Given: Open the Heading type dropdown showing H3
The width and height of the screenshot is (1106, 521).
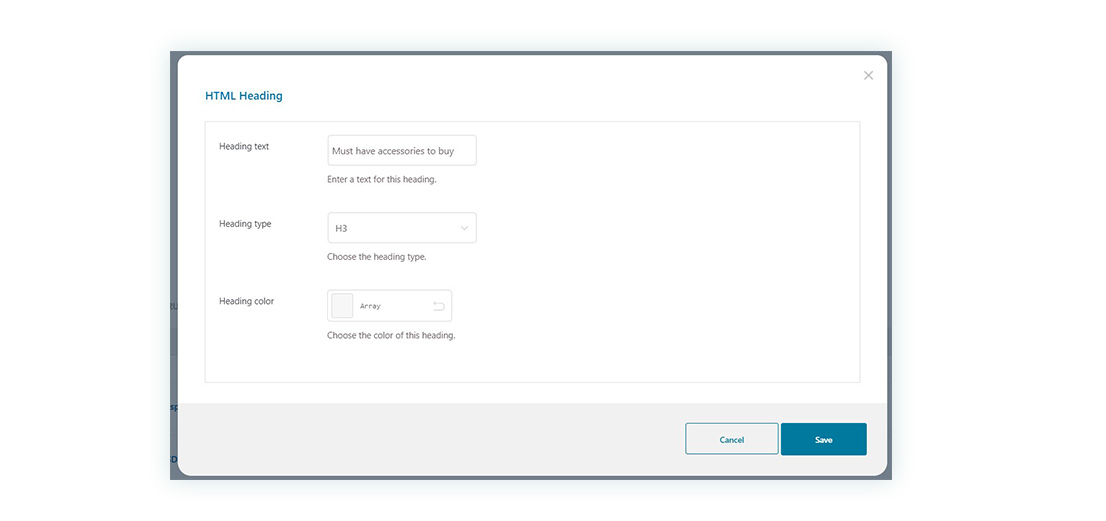Looking at the screenshot, I should 402,228.
